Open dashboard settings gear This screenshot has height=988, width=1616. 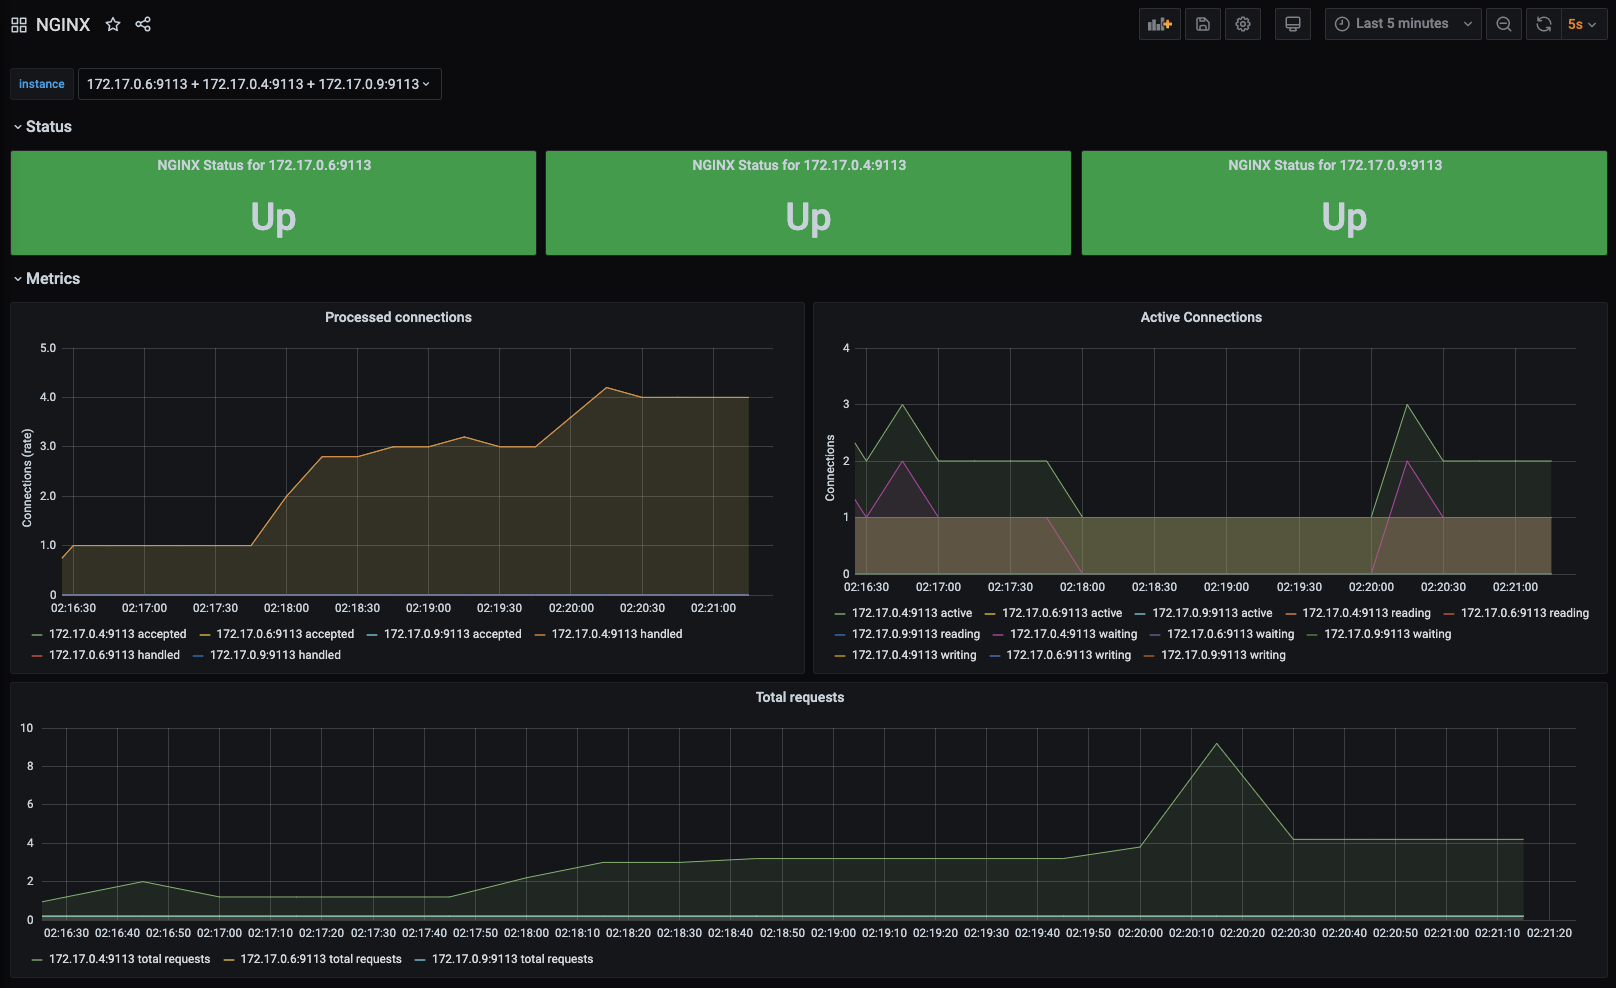tap(1243, 24)
